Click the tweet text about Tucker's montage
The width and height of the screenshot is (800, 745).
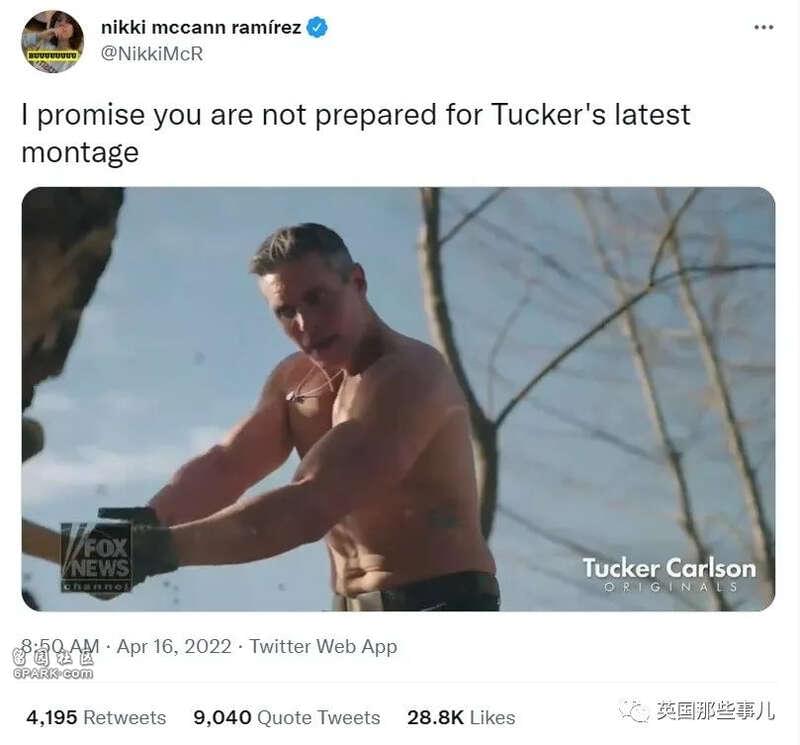356,133
